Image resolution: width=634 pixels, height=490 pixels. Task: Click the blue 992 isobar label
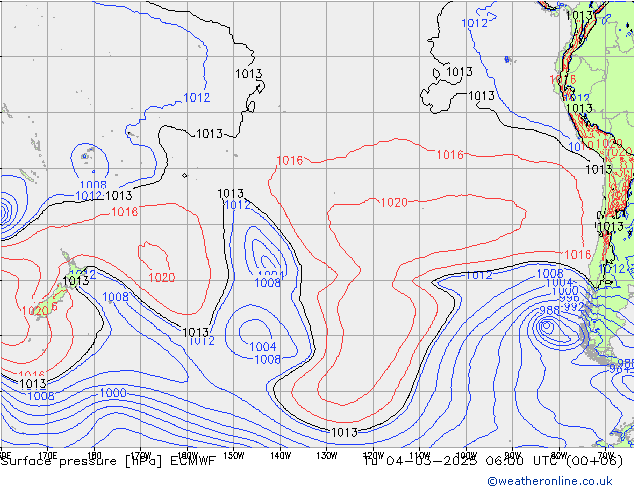tap(574, 306)
